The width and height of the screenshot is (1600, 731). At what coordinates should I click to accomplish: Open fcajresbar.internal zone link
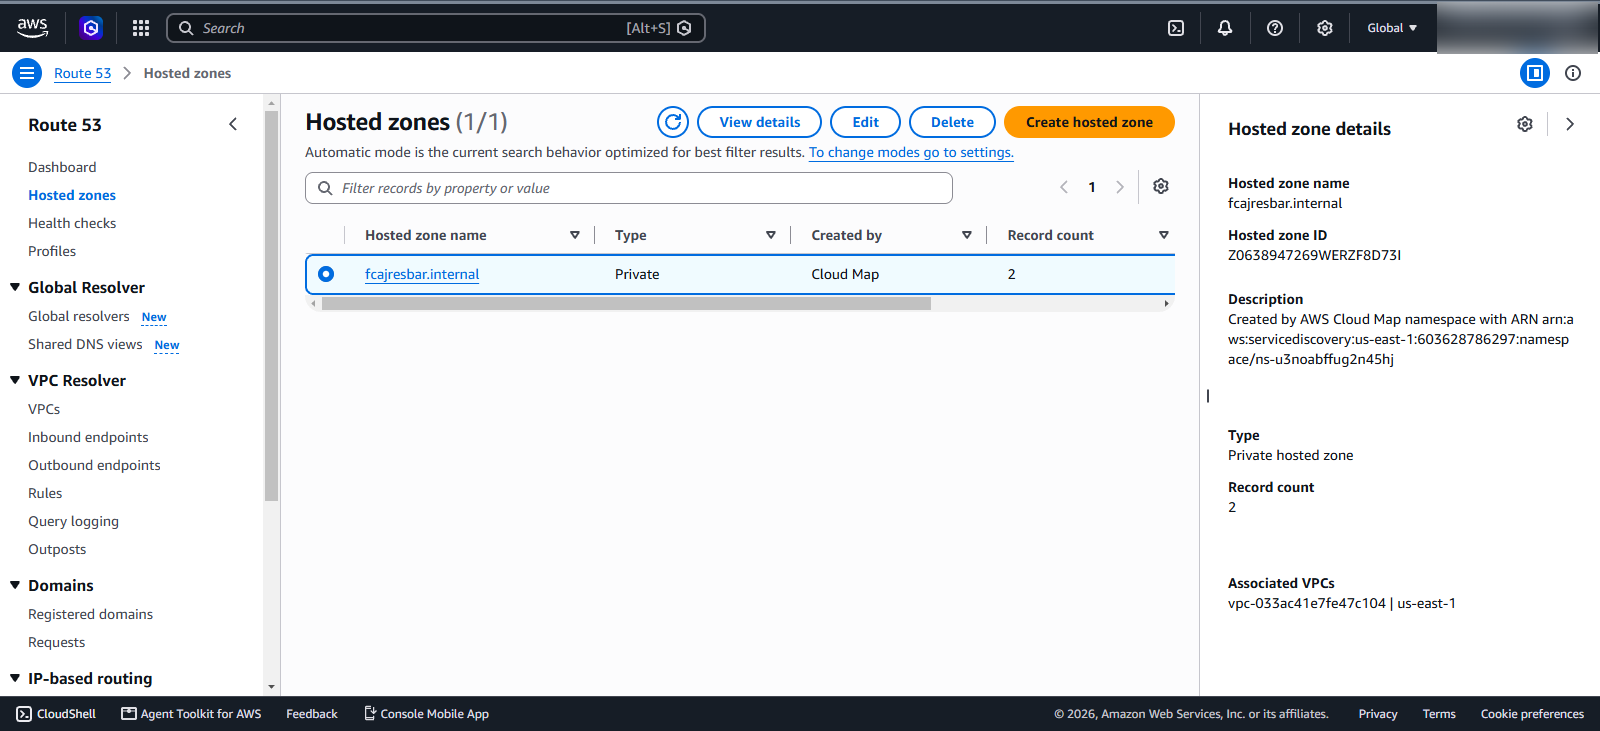tap(422, 274)
